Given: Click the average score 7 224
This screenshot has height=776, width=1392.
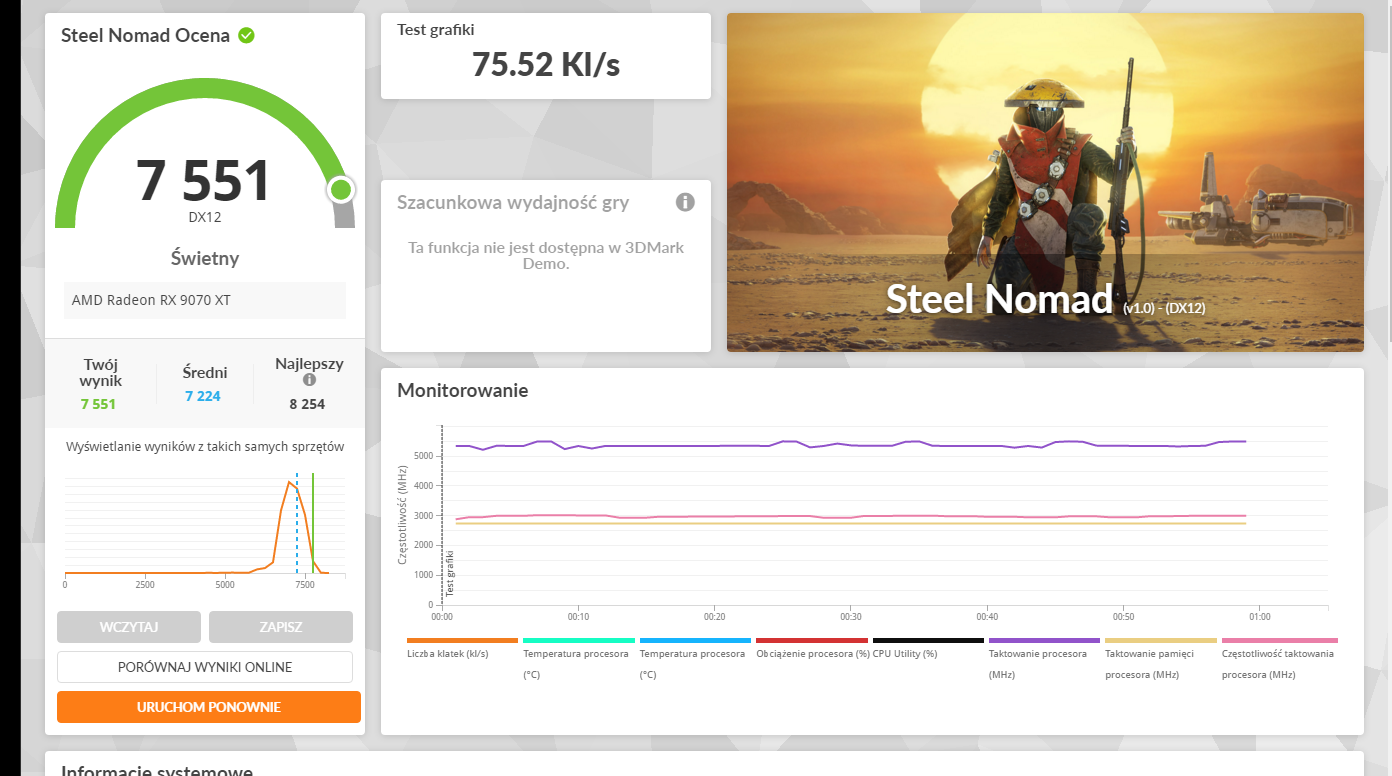Looking at the screenshot, I should (203, 396).
